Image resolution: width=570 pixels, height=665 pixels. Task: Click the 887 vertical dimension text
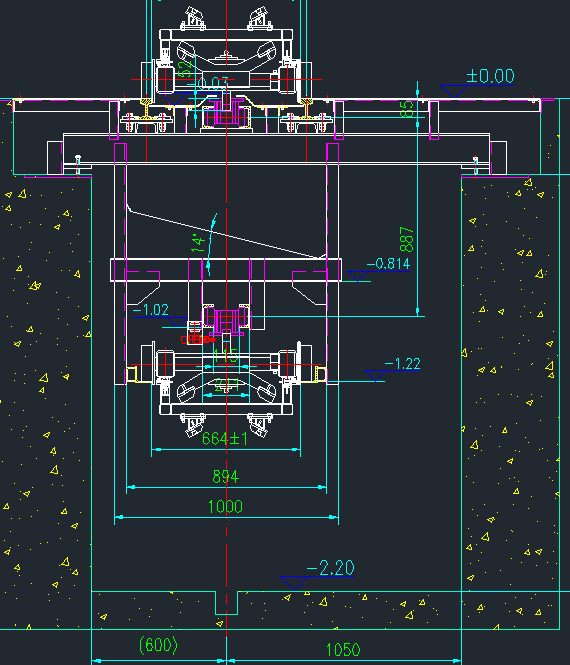coord(406,240)
